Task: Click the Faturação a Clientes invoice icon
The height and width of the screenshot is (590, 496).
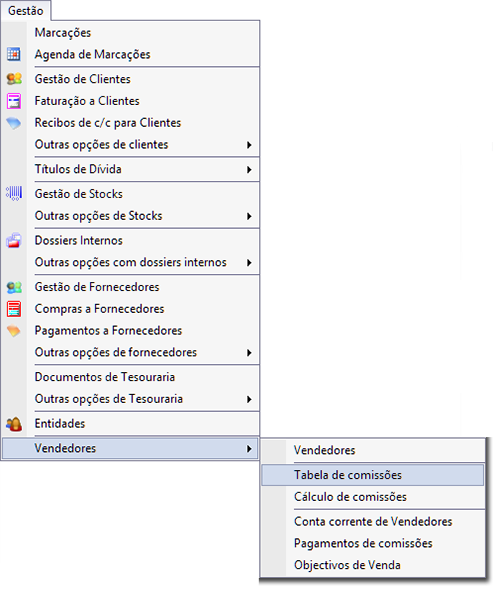Action: 14,101
